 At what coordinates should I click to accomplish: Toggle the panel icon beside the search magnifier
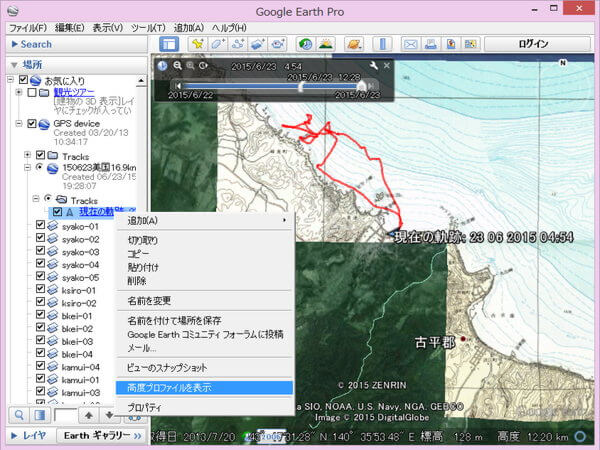(40, 415)
